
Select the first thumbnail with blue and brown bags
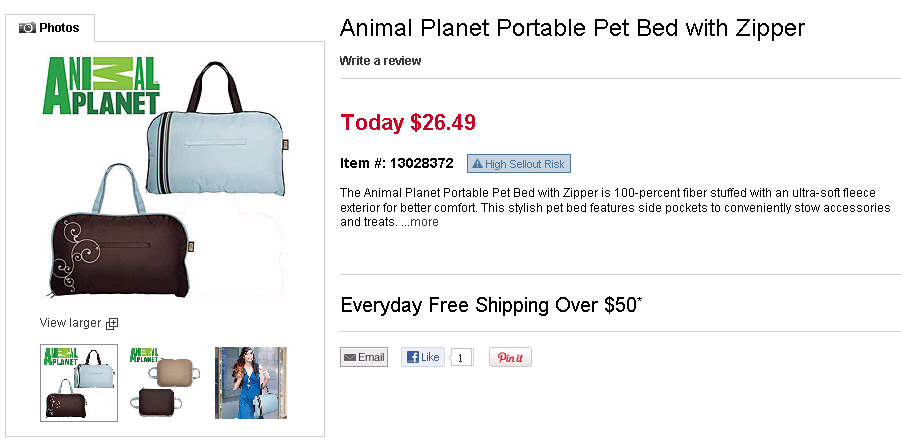click(x=78, y=382)
